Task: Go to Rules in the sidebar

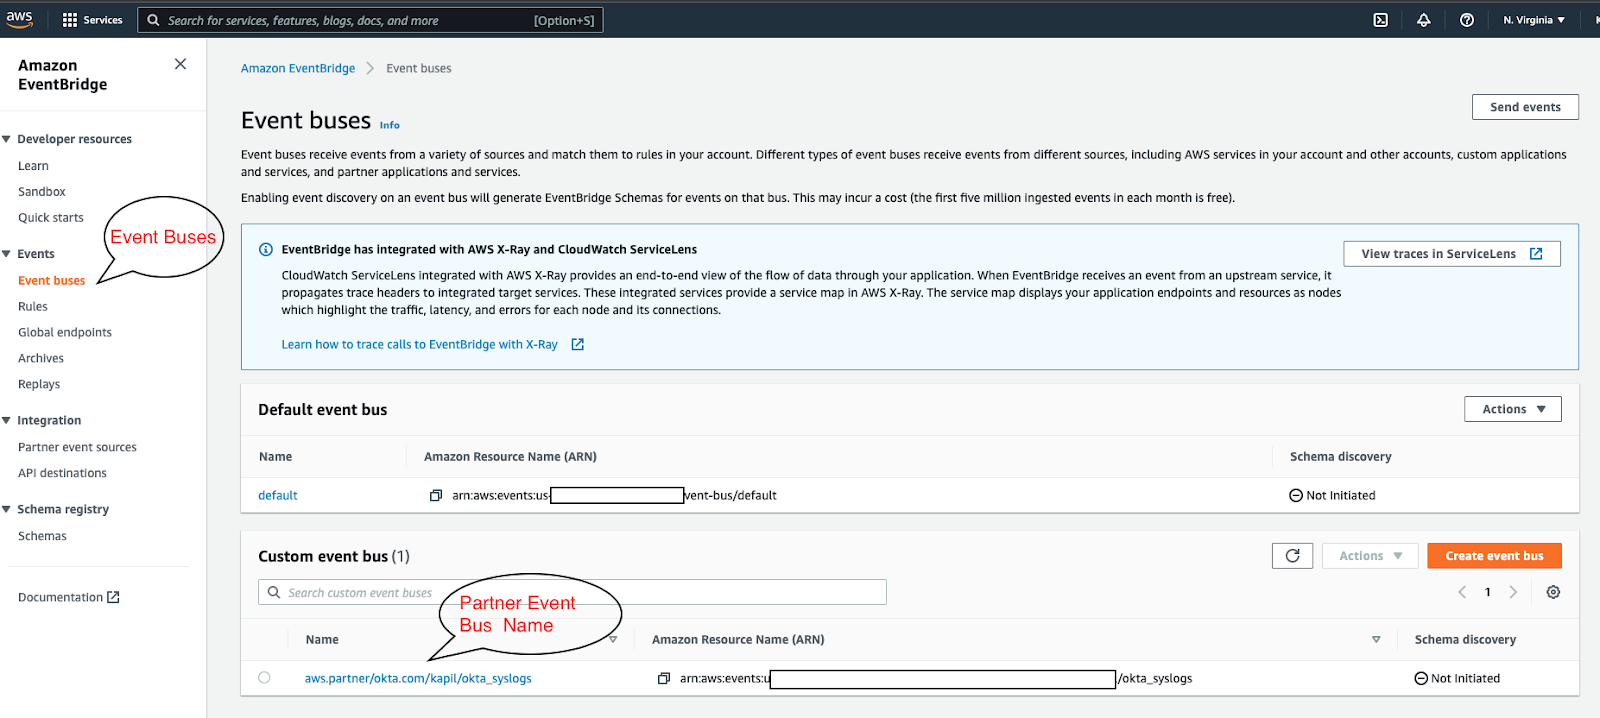Action: (x=33, y=307)
